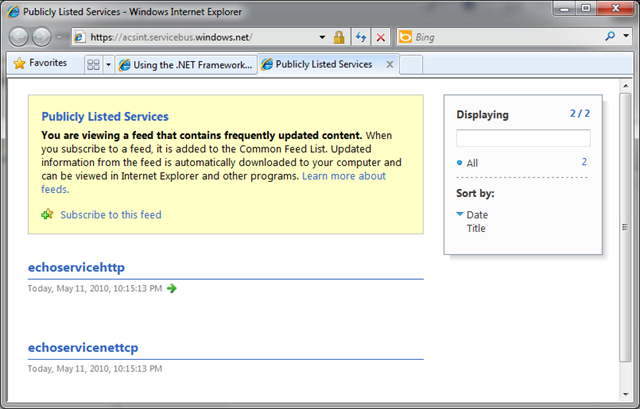Click the Refresh page icon
The width and height of the screenshot is (640, 409).
pyautogui.click(x=361, y=37)
